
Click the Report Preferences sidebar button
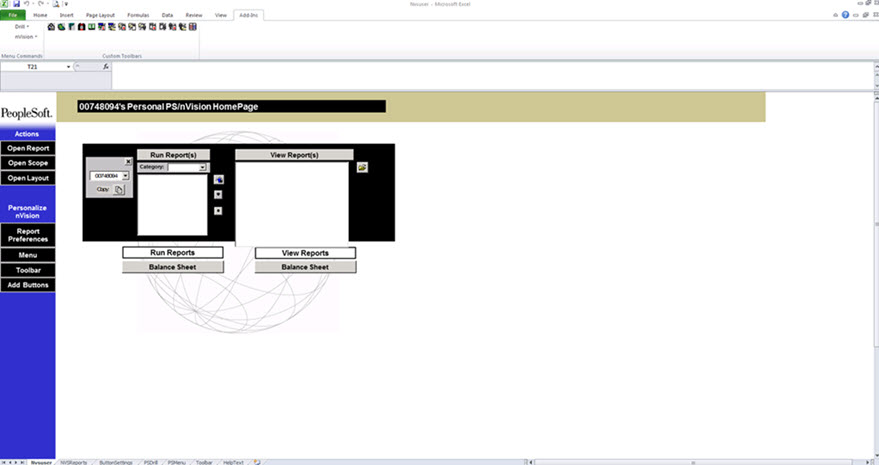(x=28, y=235)
